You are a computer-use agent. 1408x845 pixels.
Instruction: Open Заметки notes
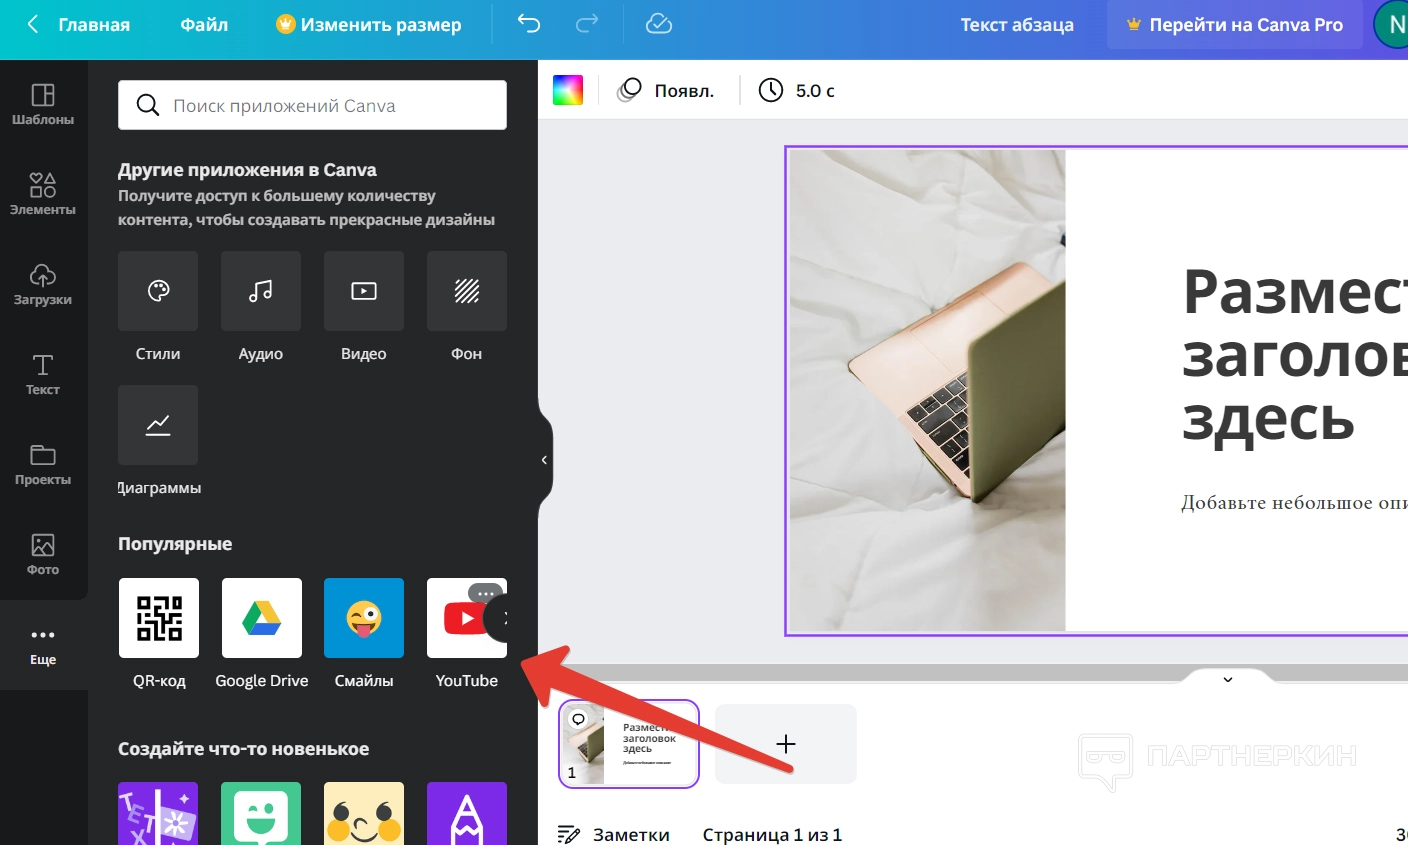(613, 834)
